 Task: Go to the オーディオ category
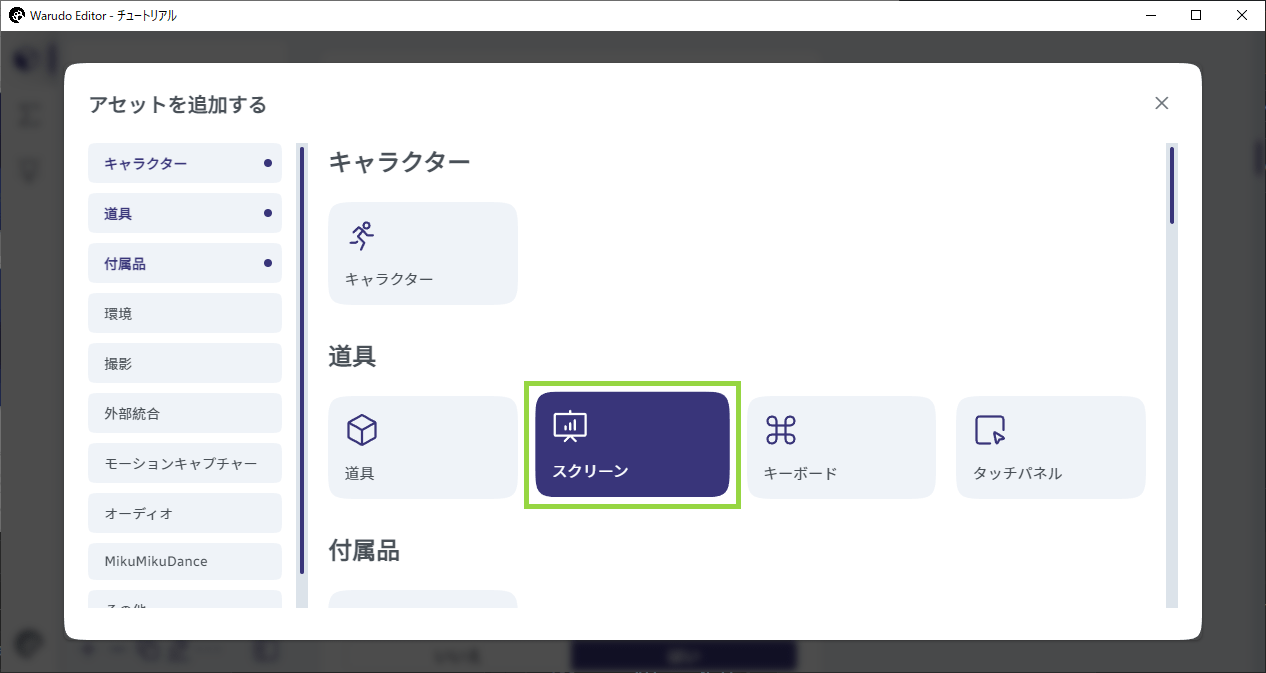[x=185, y=513]
